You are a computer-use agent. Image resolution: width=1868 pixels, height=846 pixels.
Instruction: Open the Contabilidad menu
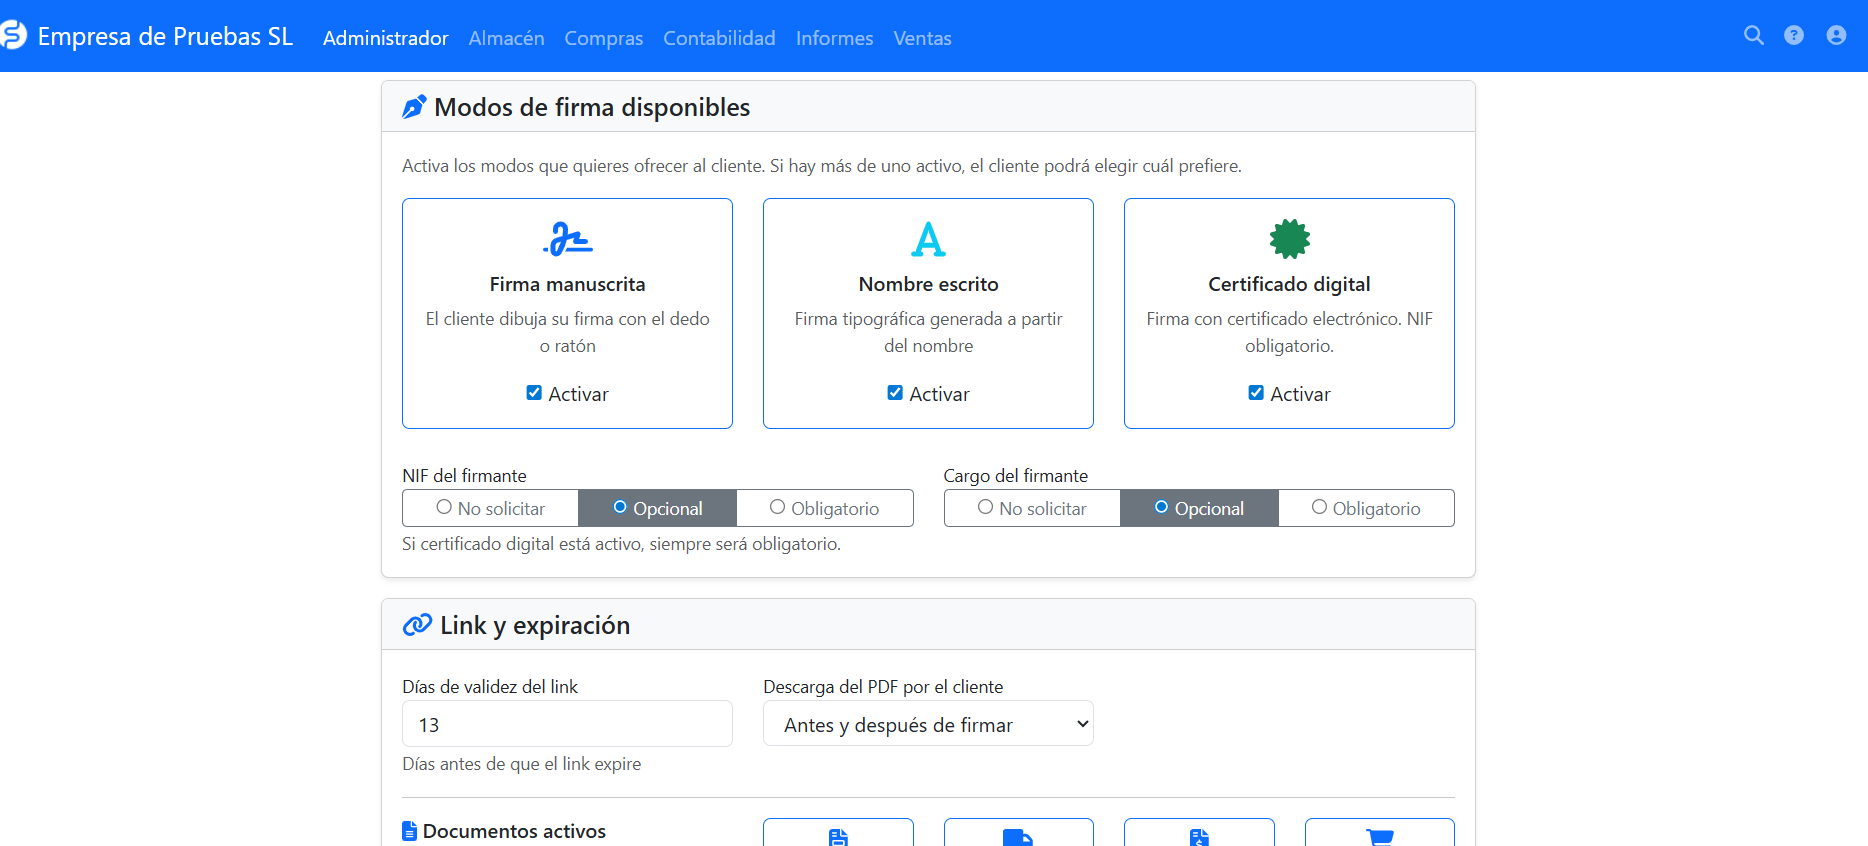pos(719,38)
